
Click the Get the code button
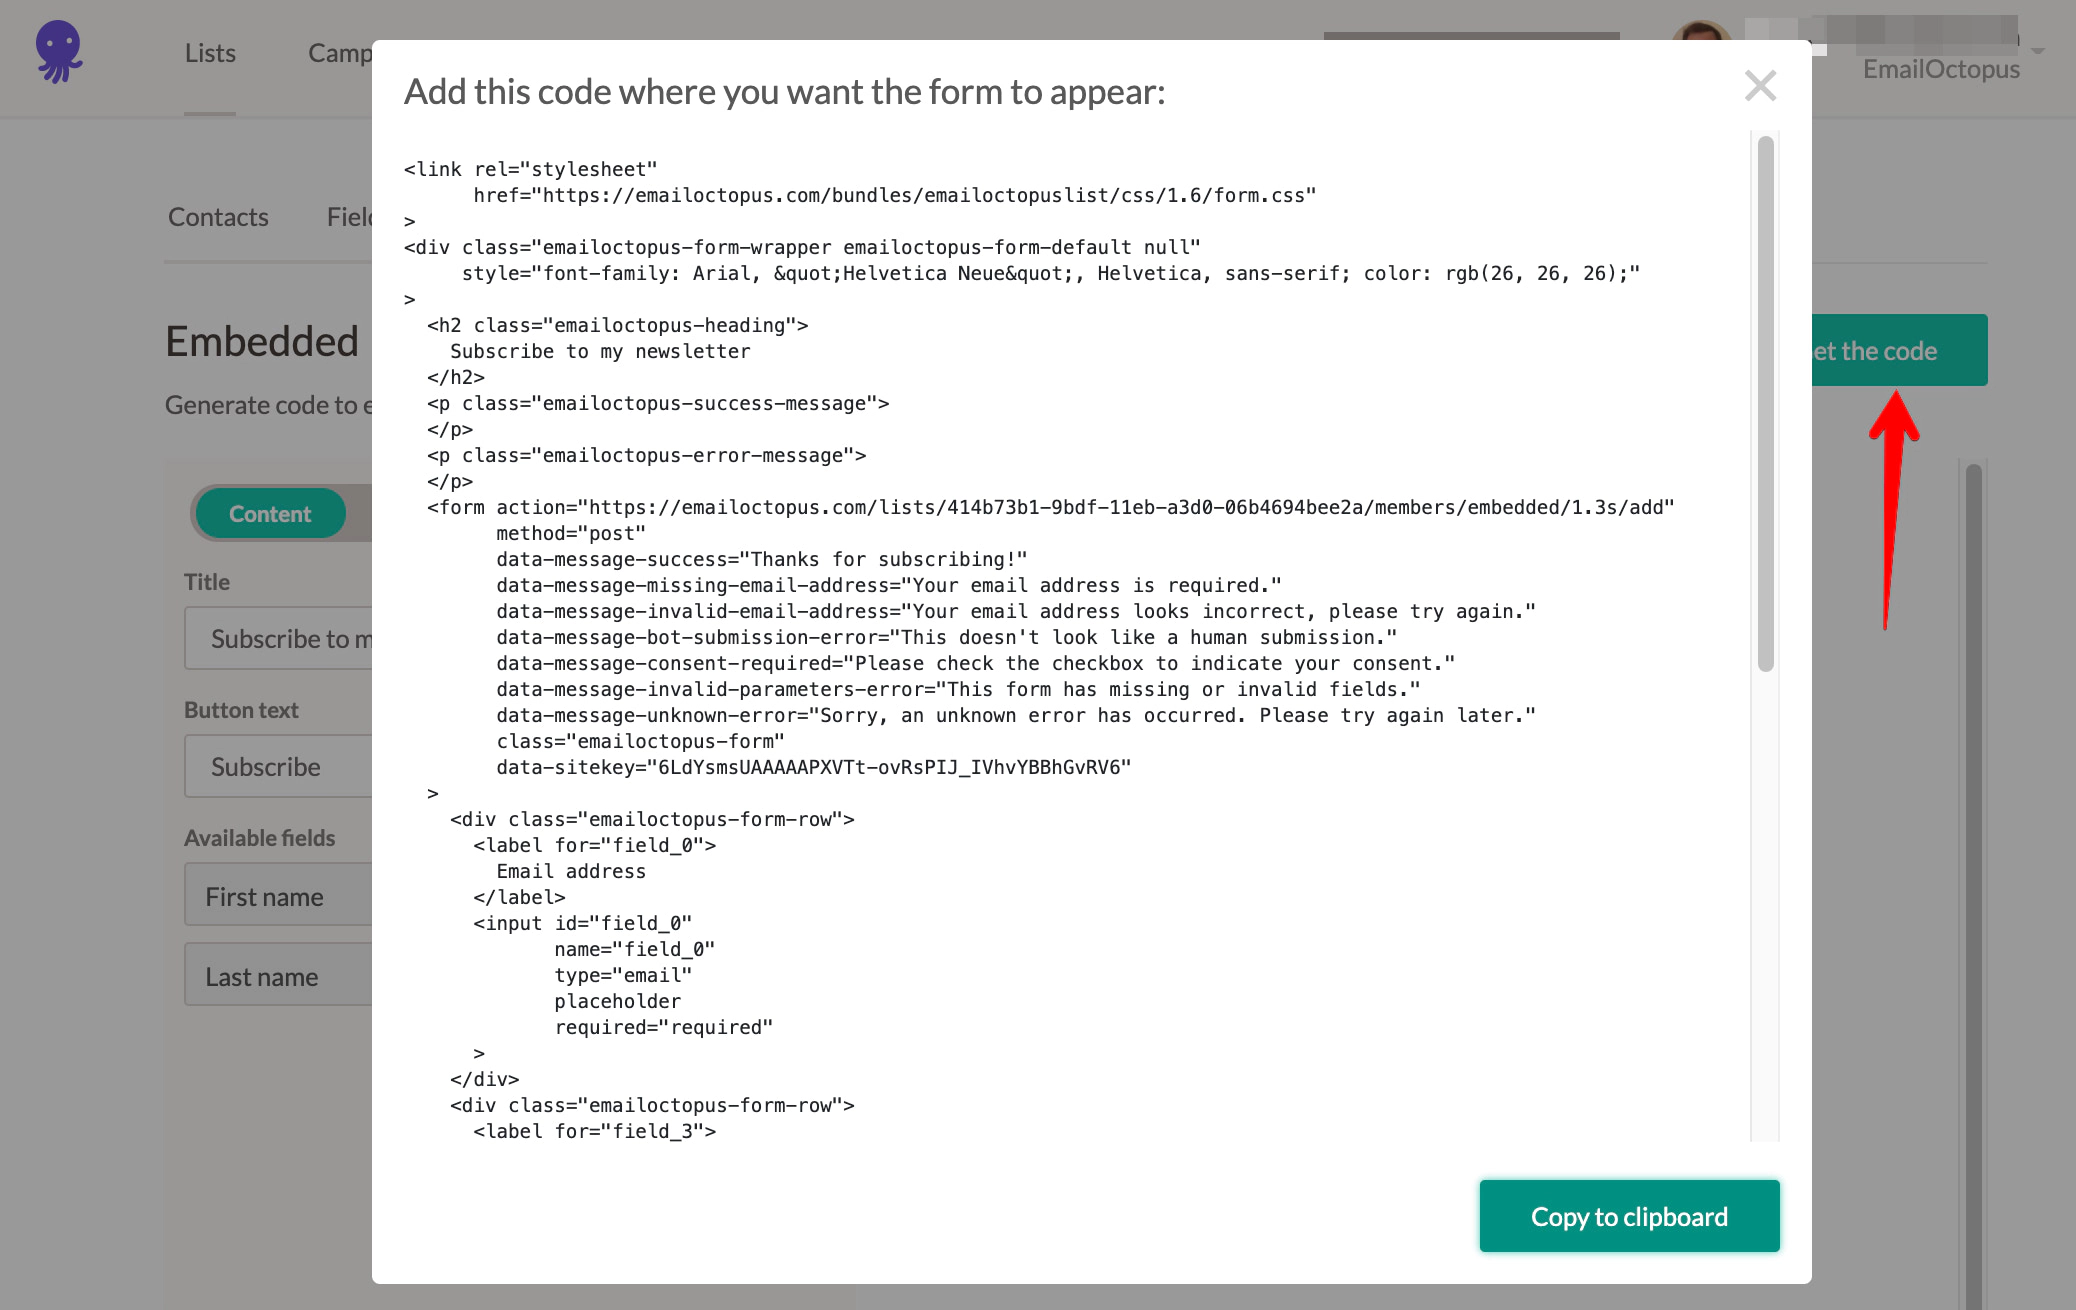1898,351
